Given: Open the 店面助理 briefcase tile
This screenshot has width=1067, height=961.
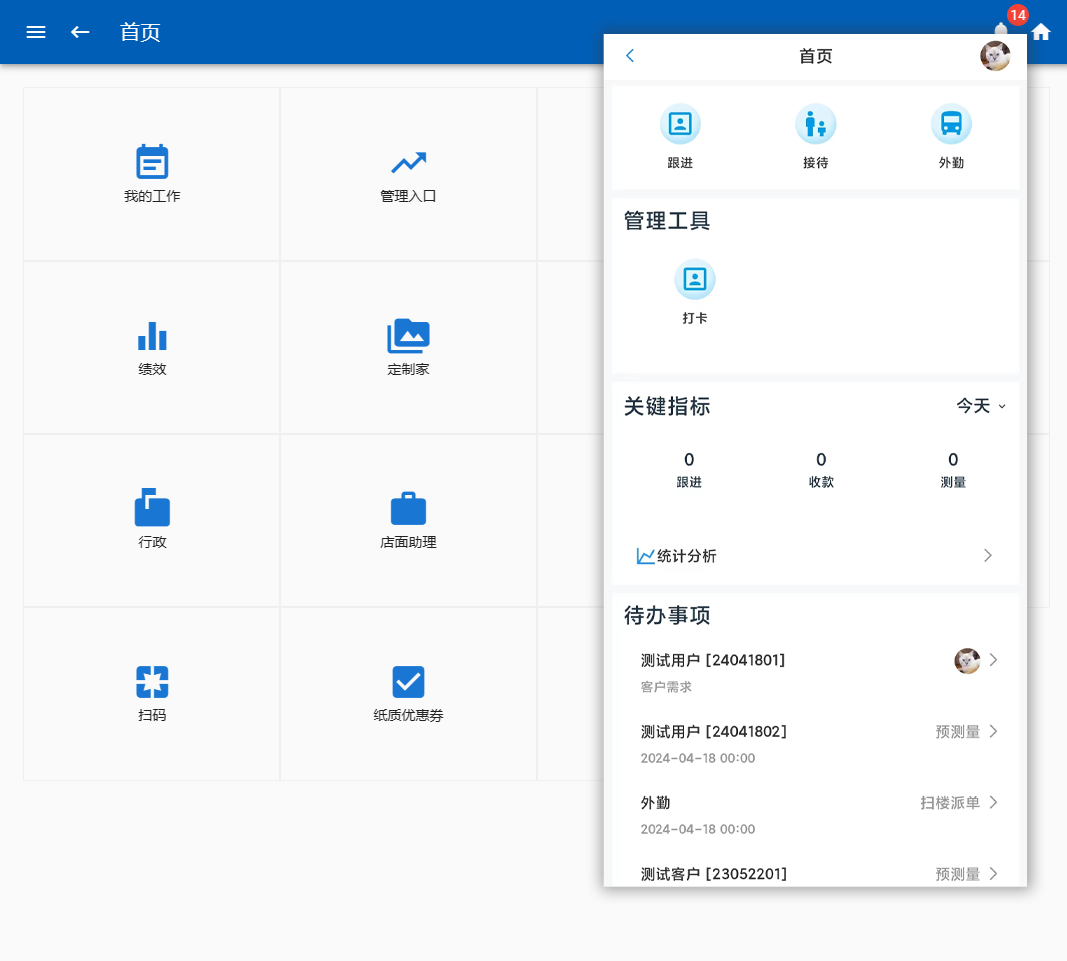Looking at the screenshot, I should coord(408,519).
